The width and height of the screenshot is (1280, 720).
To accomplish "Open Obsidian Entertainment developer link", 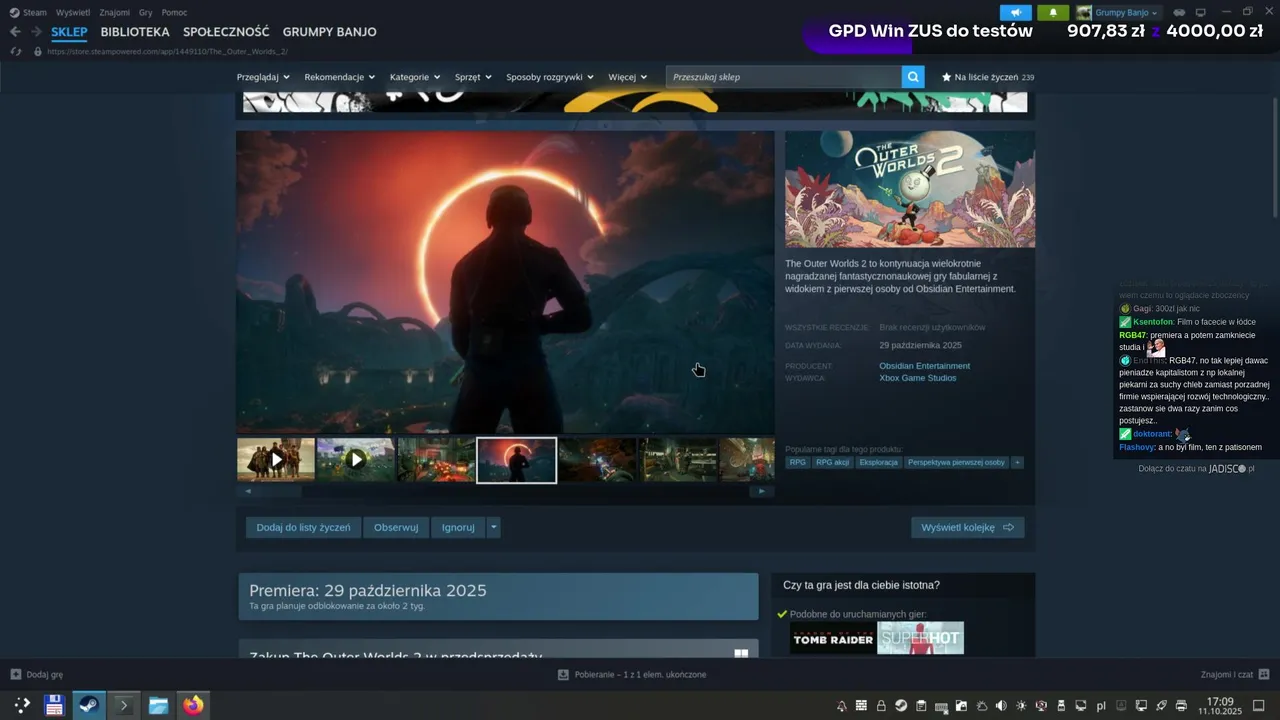I will coord(924,366).
